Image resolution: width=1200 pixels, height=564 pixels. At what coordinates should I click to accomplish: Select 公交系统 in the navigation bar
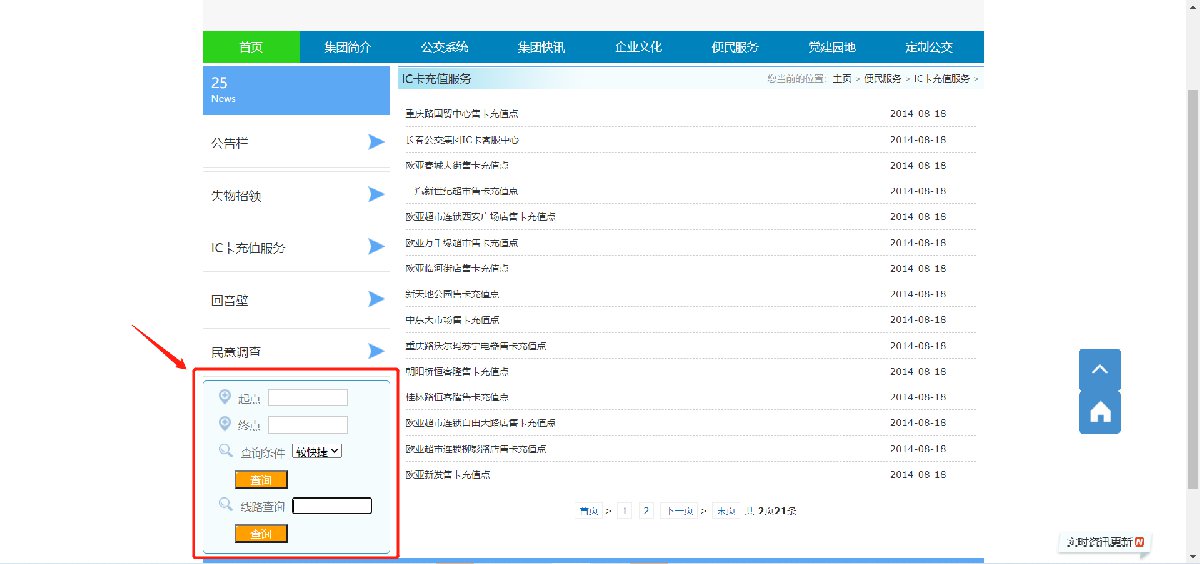pyautogui.click(x=445, y=47)
